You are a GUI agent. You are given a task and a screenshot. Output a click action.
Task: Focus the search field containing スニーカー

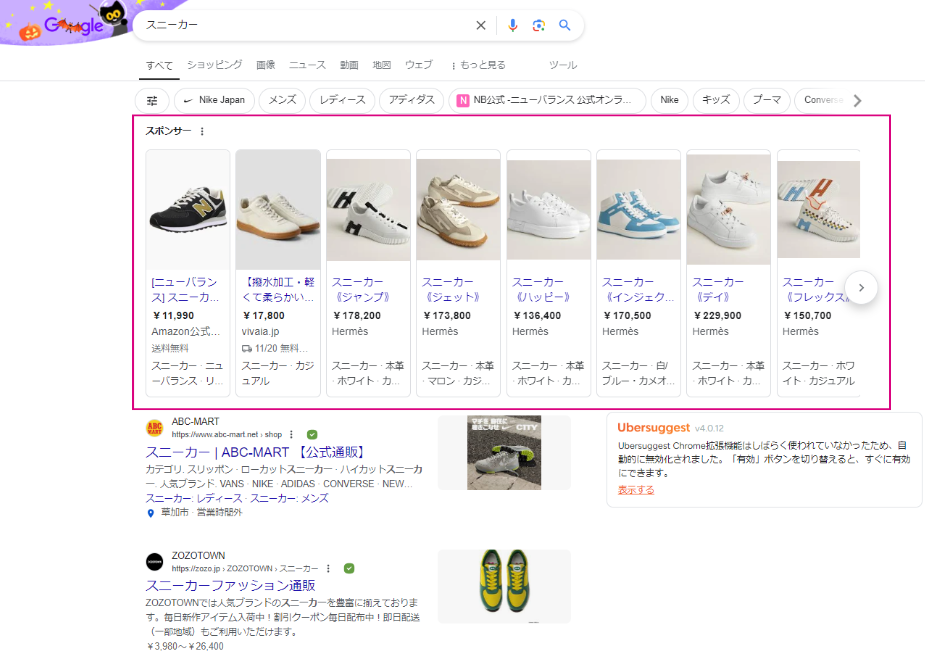click(307, 25)
